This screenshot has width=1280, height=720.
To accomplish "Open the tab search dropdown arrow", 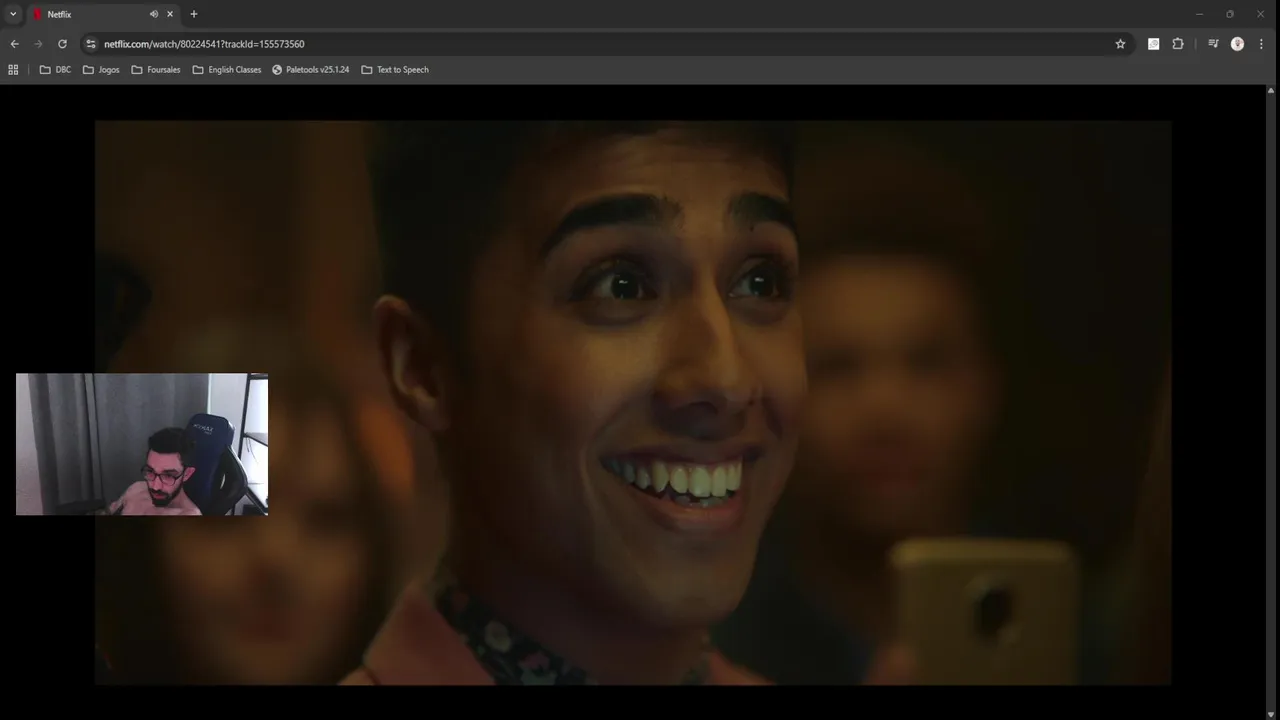I will coord(13,14).
